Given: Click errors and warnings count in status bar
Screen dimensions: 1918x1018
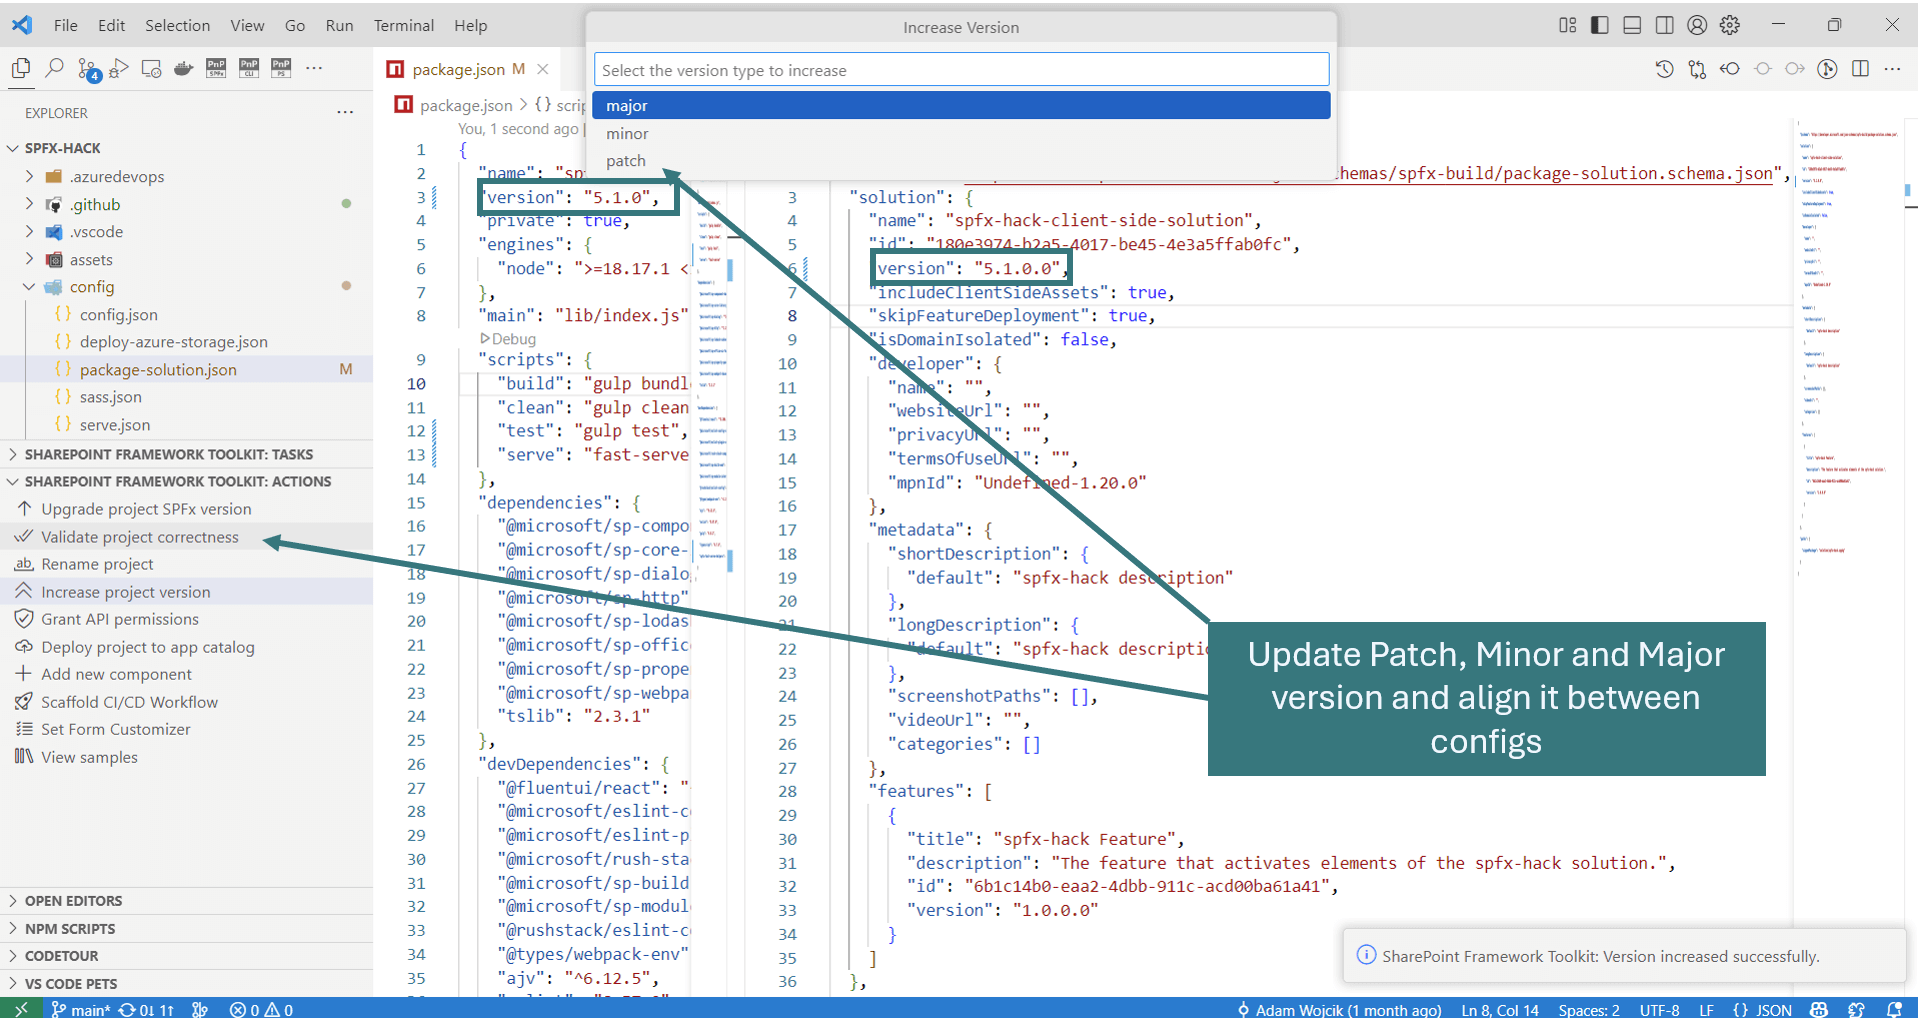Looking at the screenshot, I should [x=261, y=1009].
